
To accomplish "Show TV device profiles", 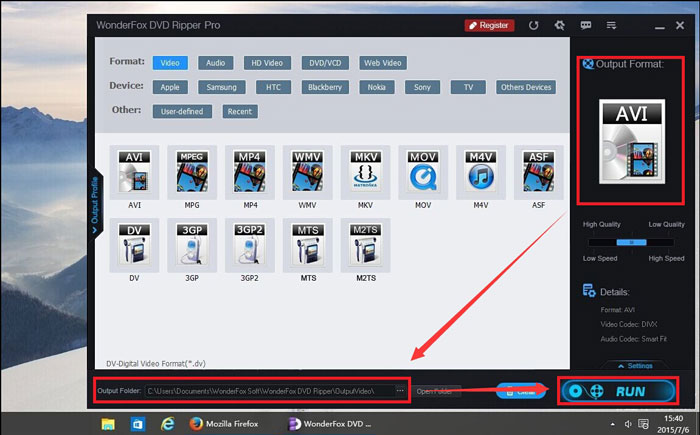I will [x=468, y=87].
